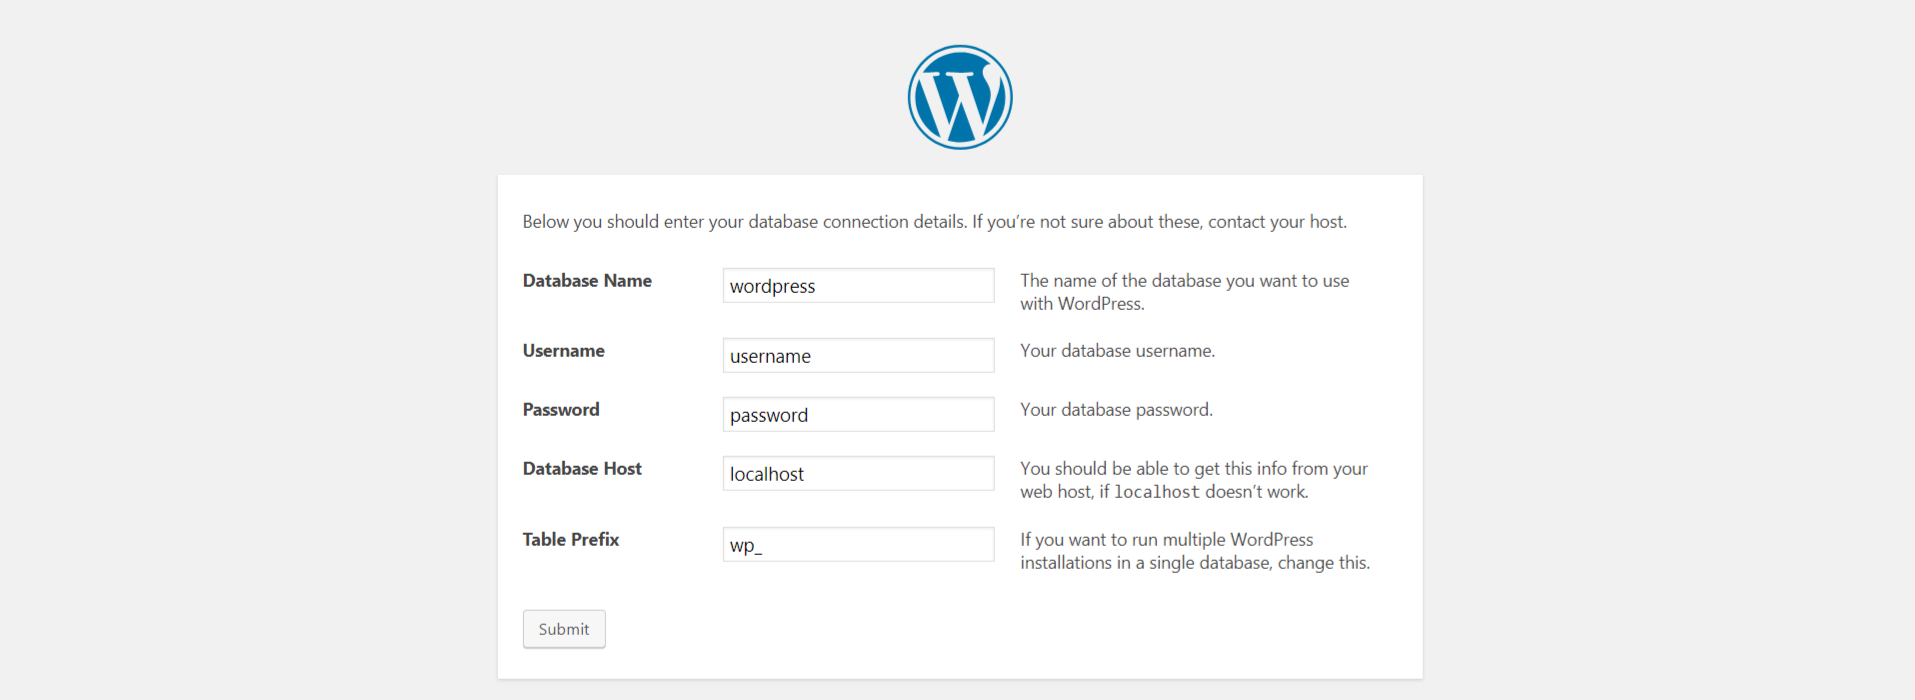Click the bold Table Prefix label
This screenshot has height=700, width=1915.
point(571,540)
